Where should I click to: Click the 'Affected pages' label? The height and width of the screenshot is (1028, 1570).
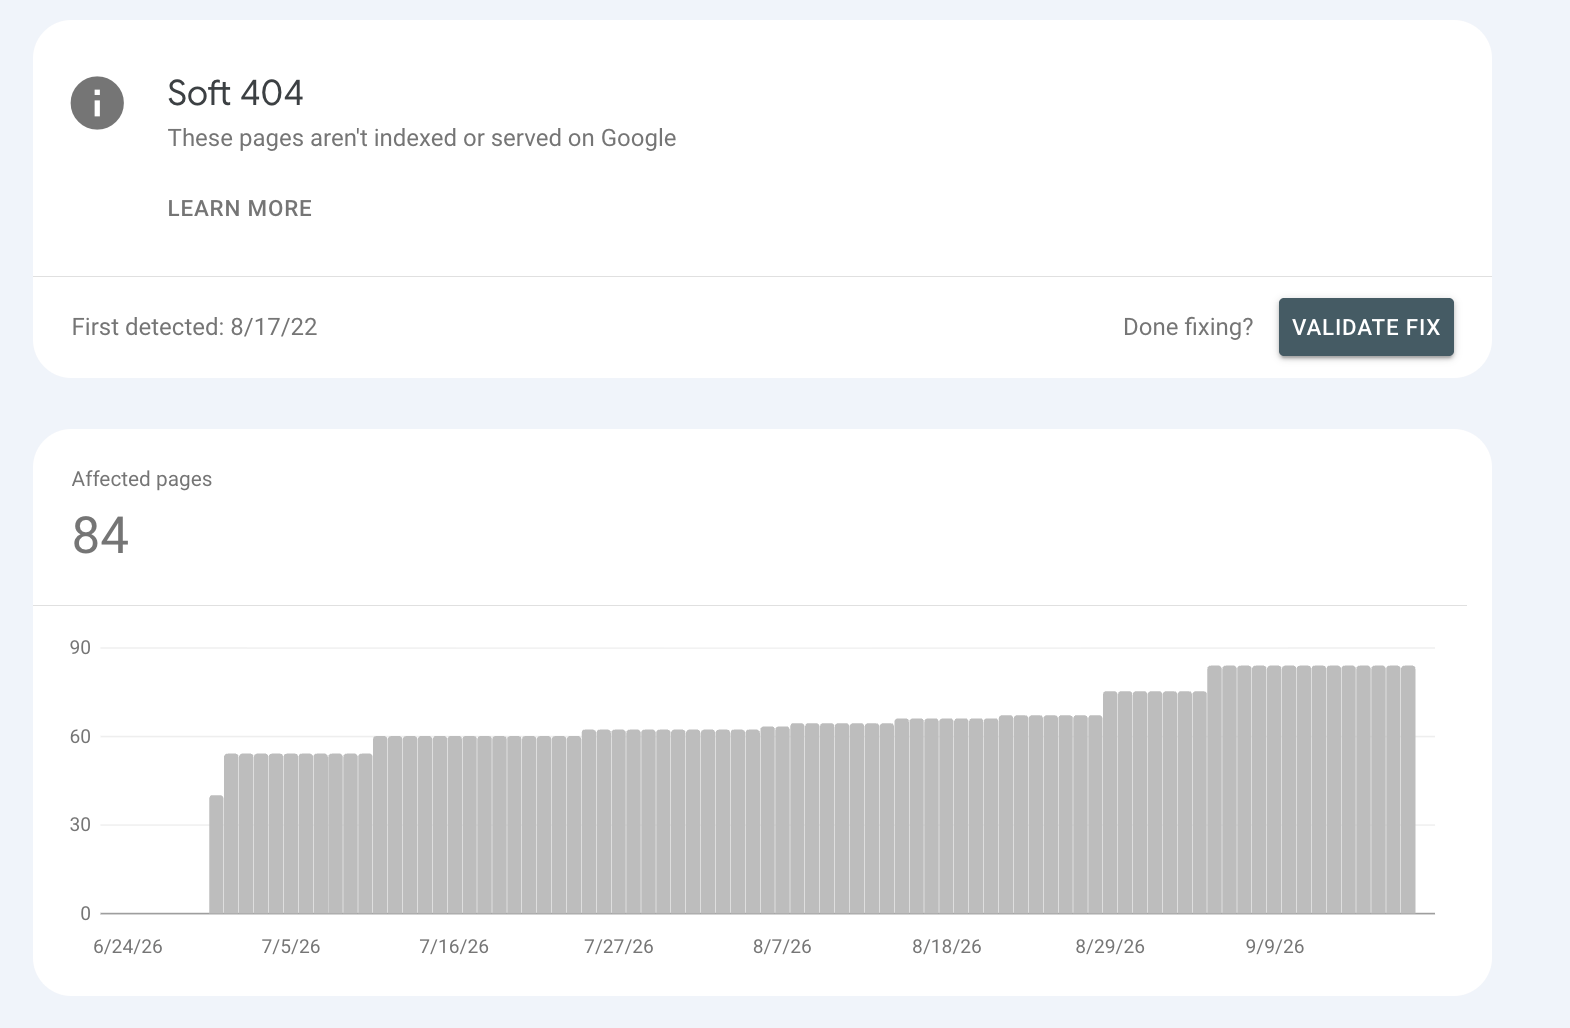[142, 479]
